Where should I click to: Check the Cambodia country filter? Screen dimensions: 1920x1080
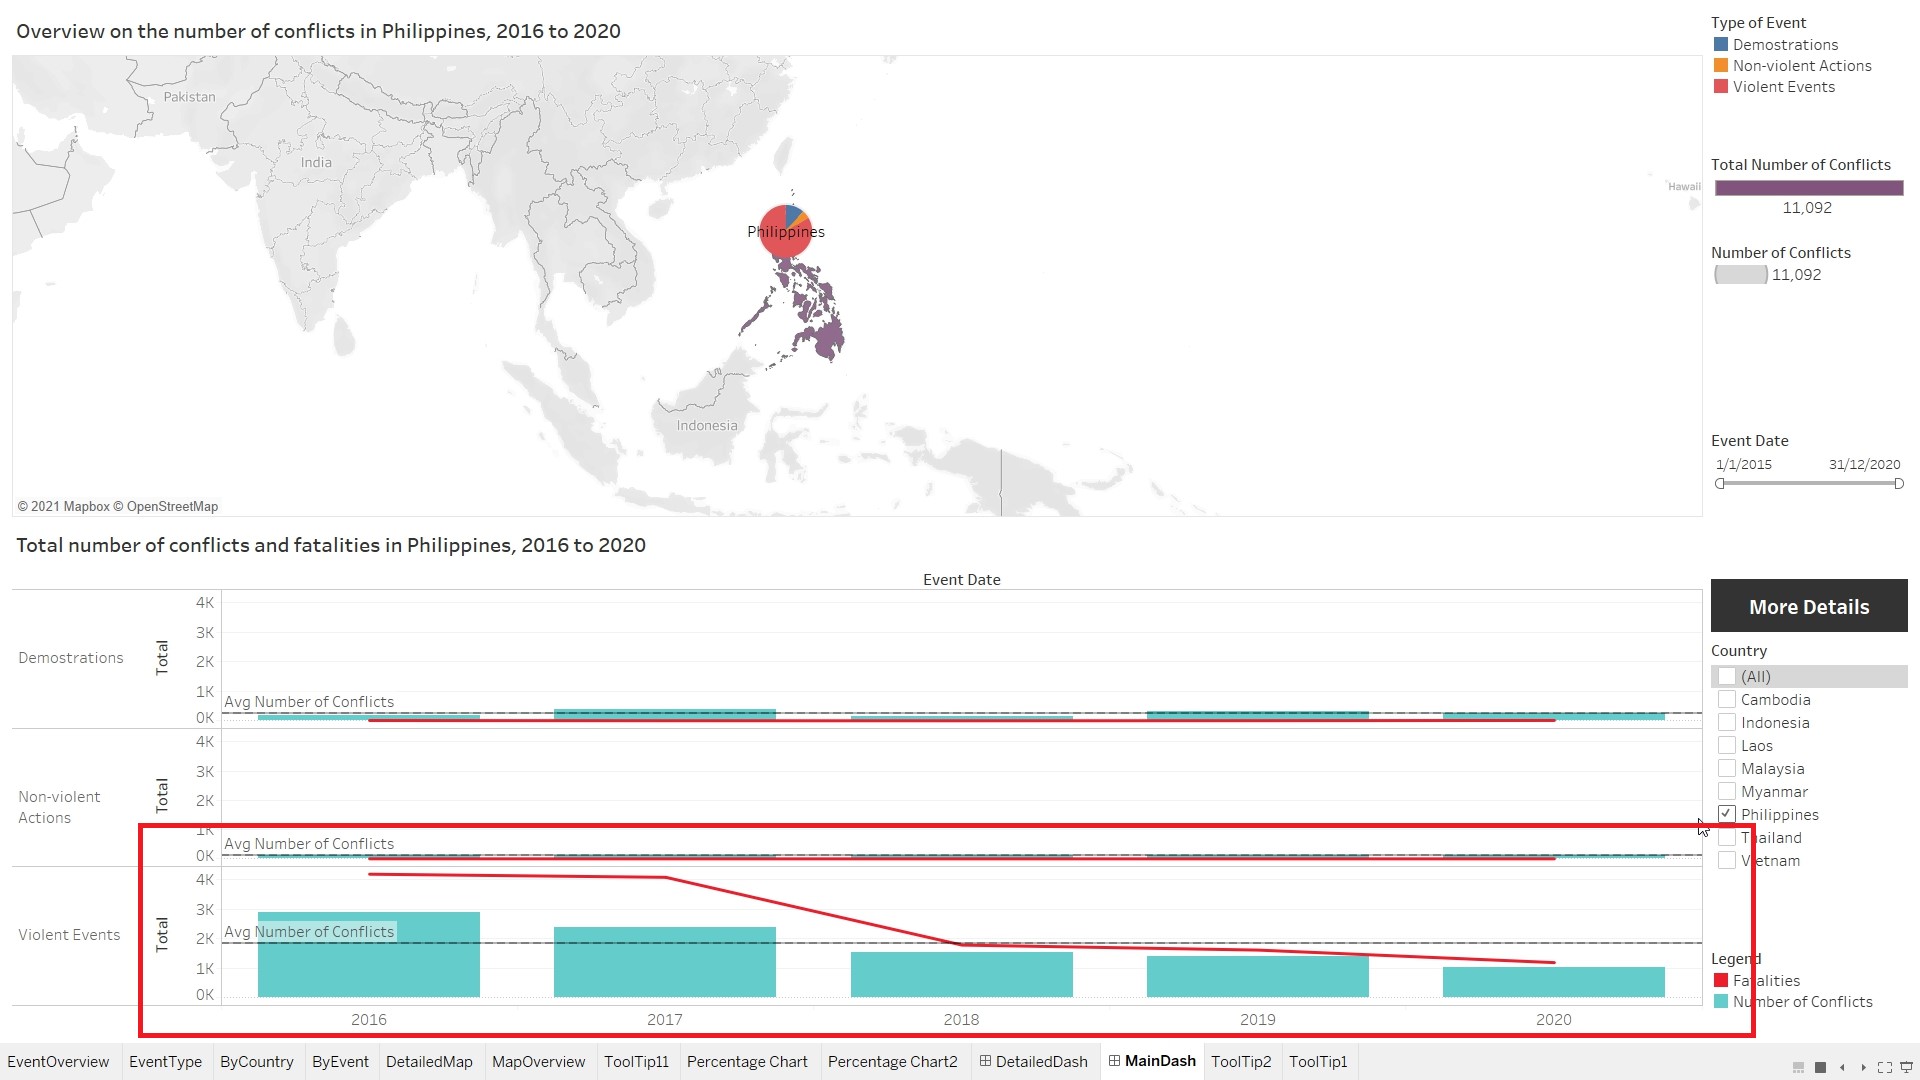tap(1726, 699)
